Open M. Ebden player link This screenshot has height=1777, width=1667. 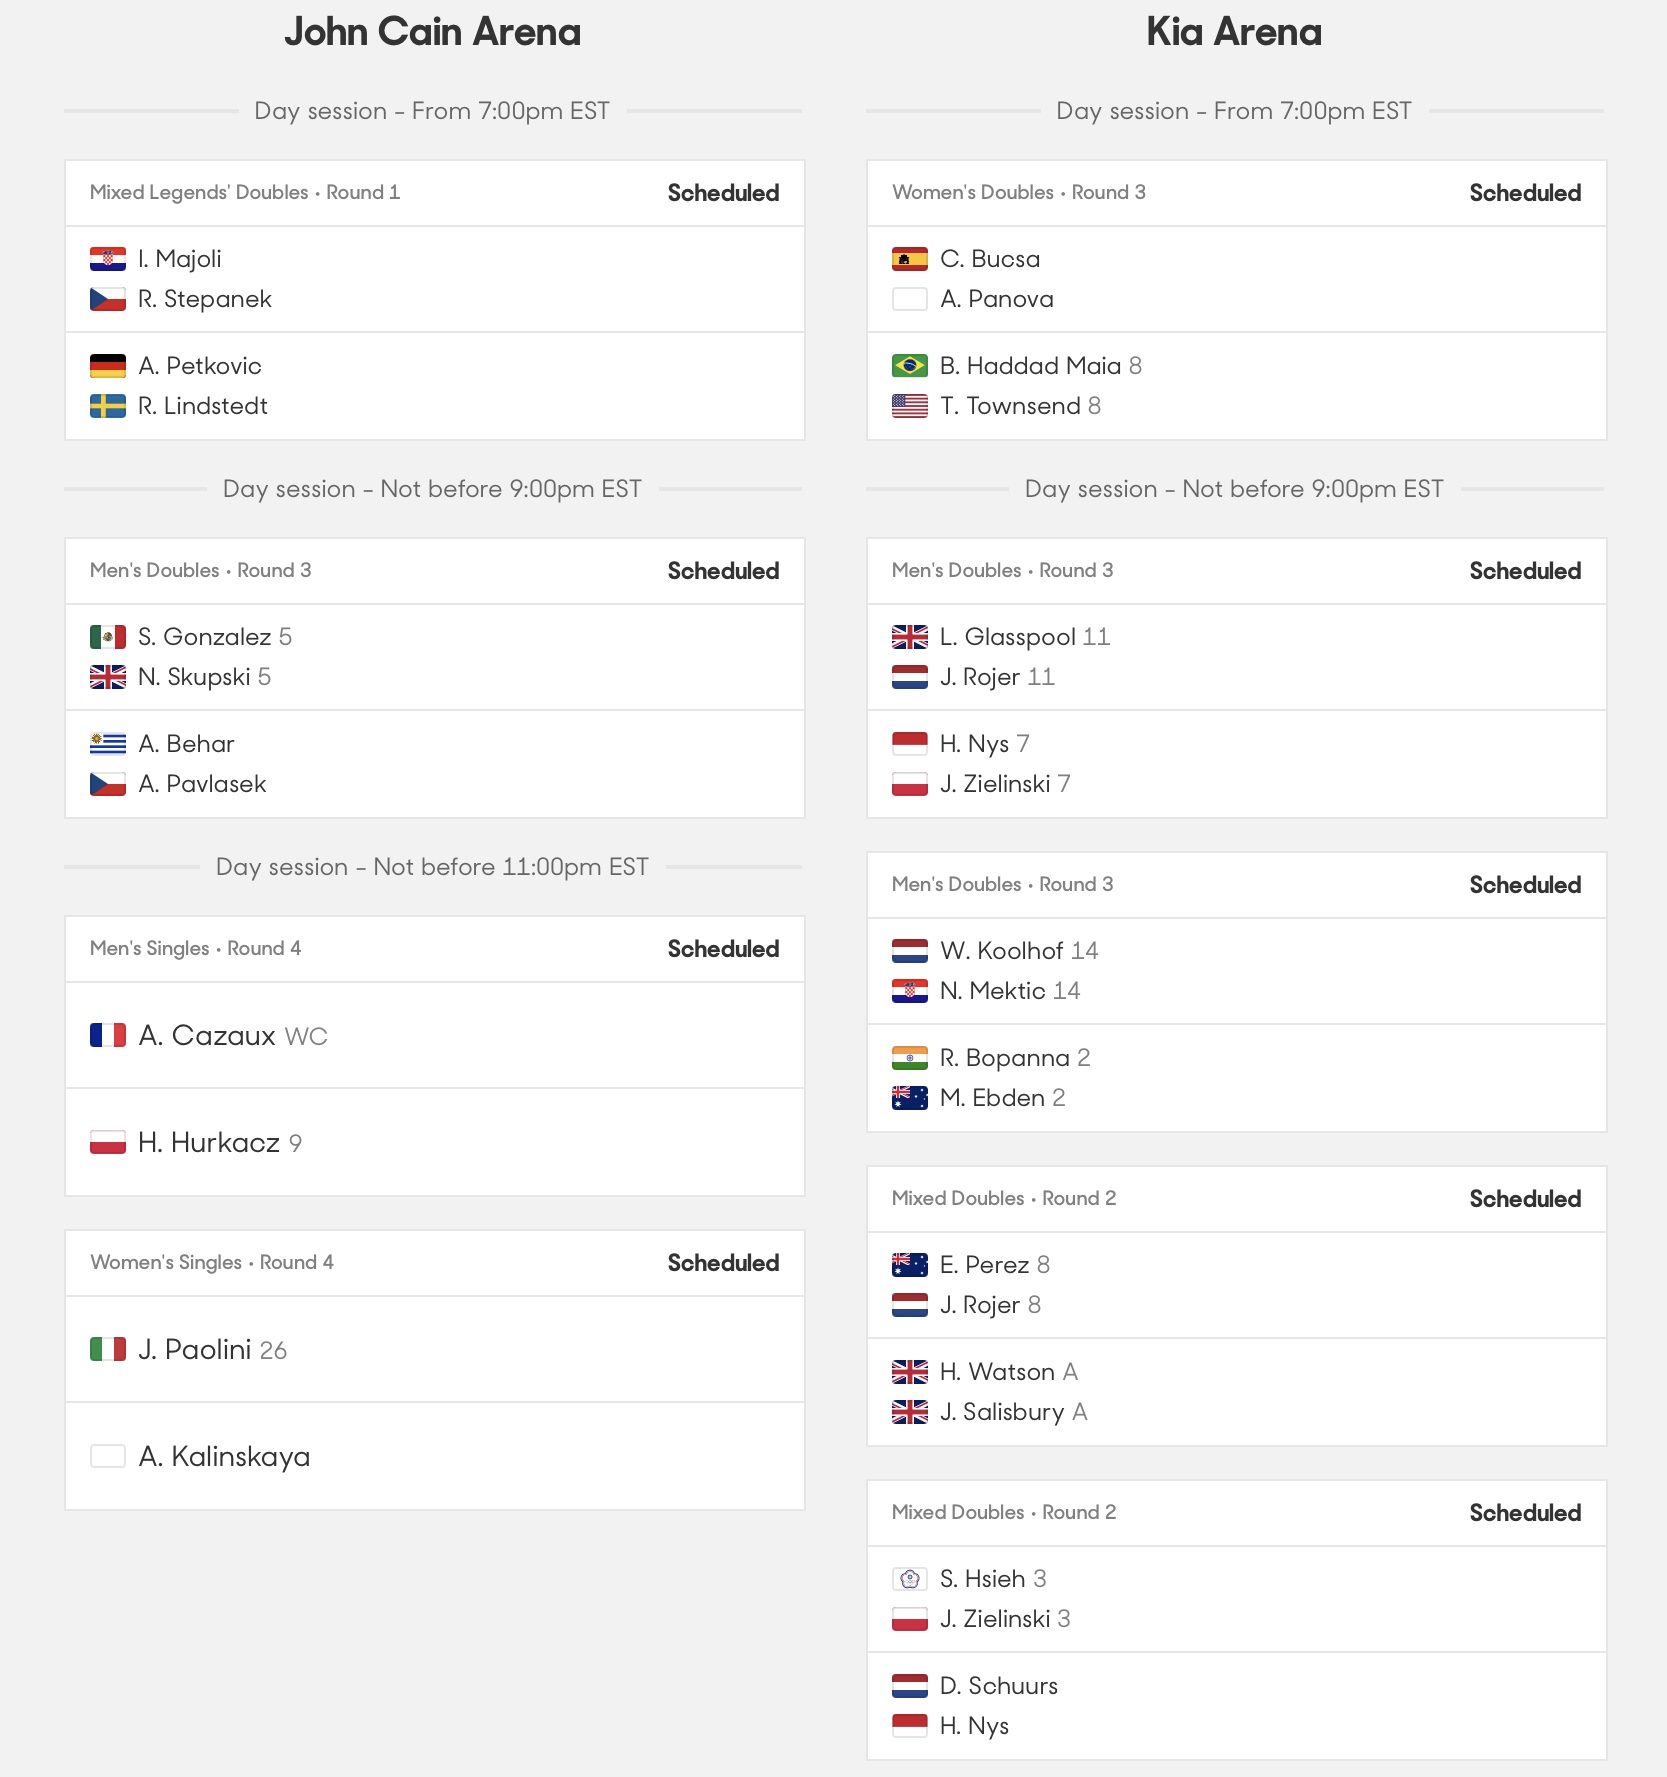[992, 1098]
